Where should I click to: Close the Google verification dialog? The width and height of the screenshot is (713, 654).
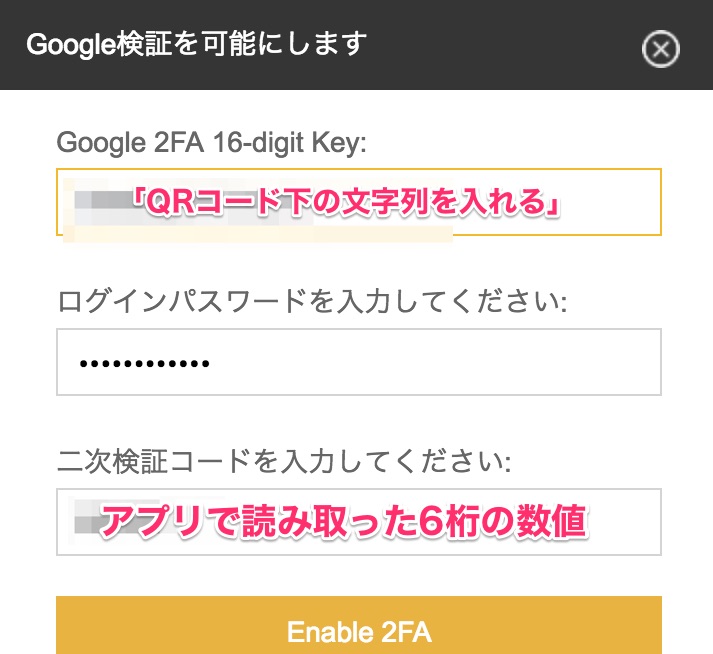[x=660, y=49]
